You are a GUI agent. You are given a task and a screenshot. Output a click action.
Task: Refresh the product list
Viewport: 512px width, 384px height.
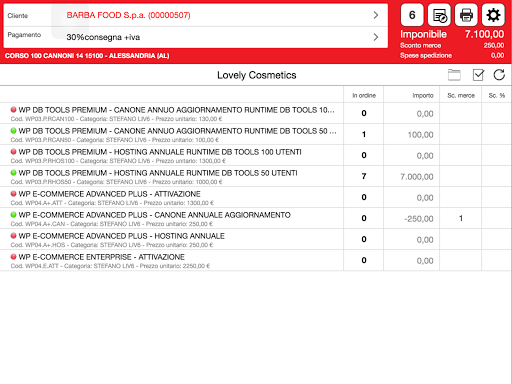click(x=499, y=75)
